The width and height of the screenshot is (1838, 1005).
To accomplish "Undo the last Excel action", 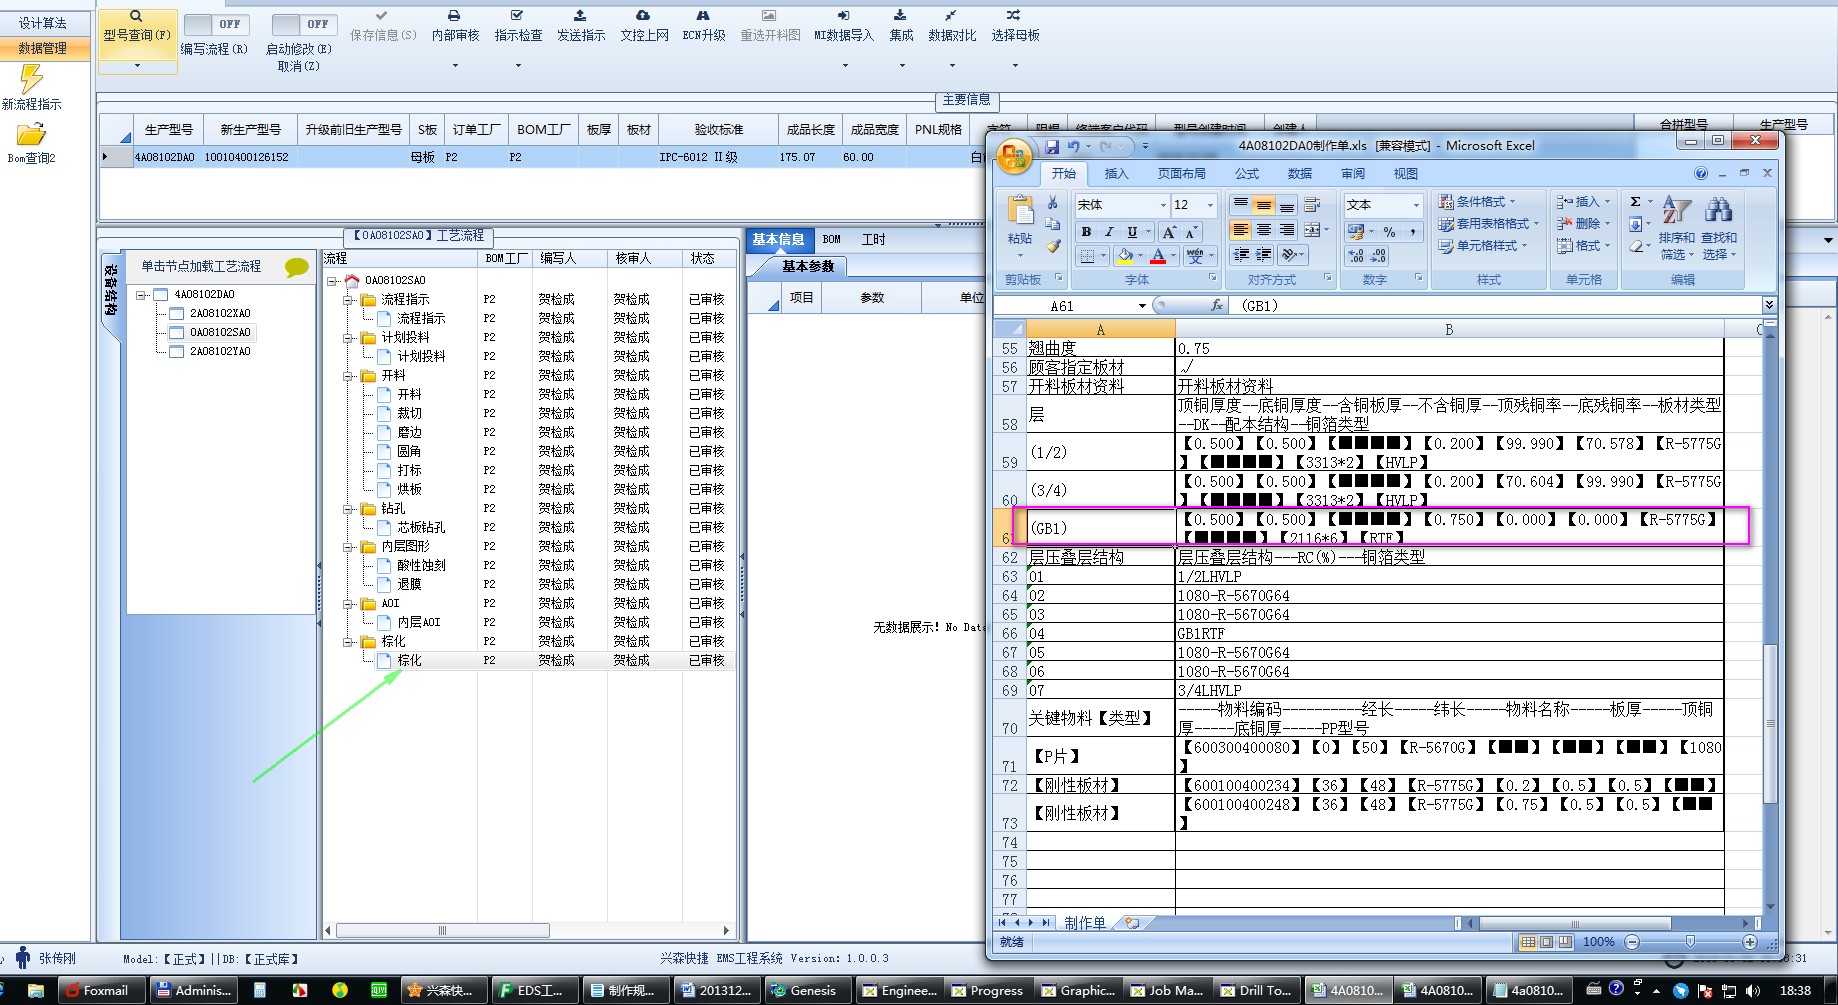I will tap(1073, 147).
